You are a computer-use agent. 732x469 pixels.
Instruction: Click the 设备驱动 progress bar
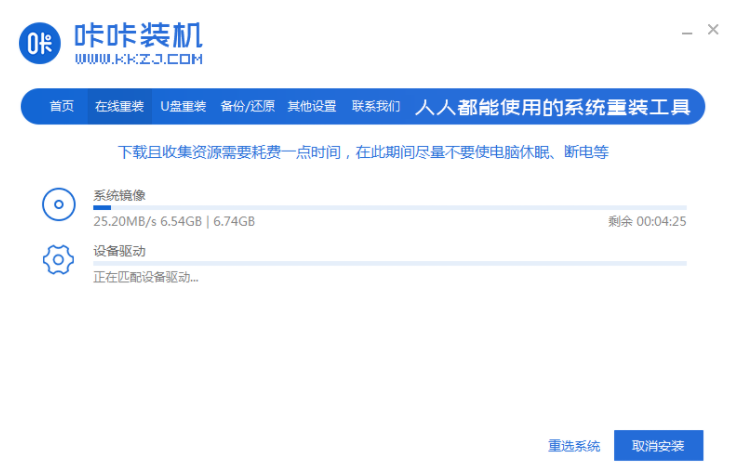coord(390,264)
